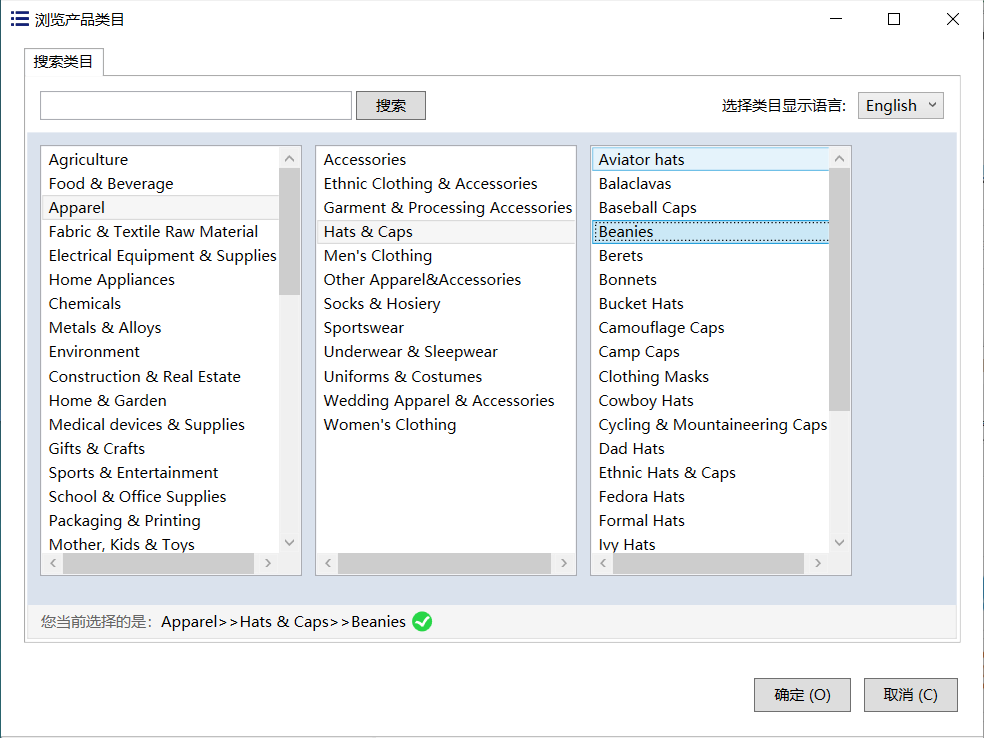Pick Sportswear from the middle list

click(x=364, y=328)
